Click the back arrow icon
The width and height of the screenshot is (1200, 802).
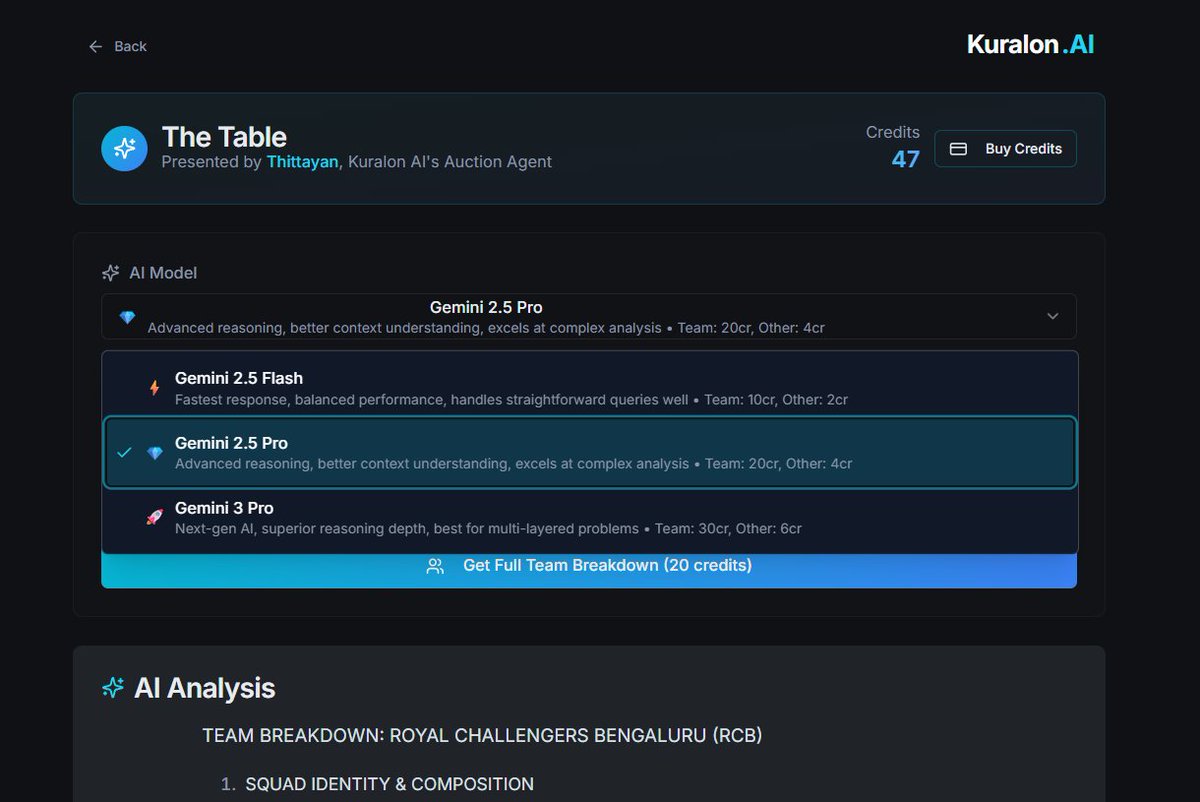click(x=96, y=46)
